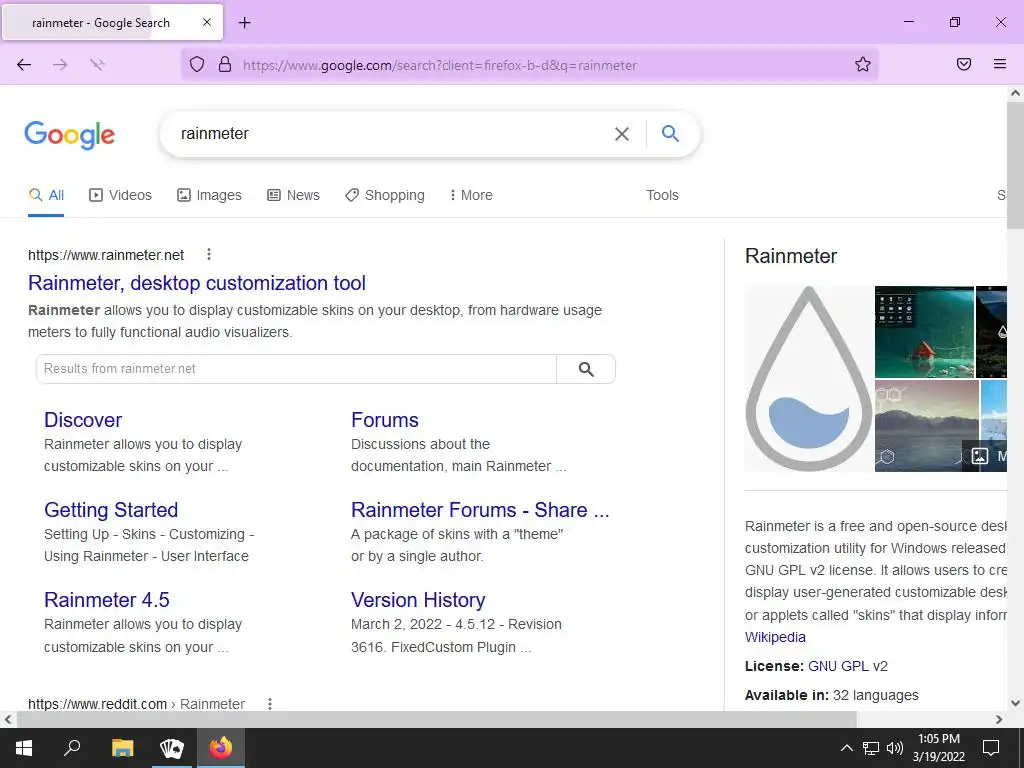
Task: Switch to the Shopping results tab
Action: pos(385,195)
